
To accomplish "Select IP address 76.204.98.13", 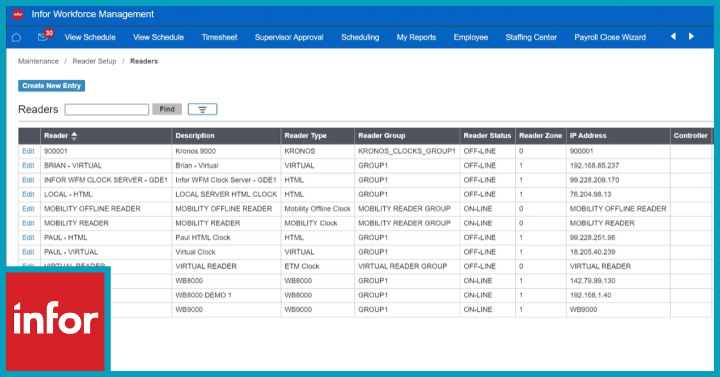I will click(x=591, y=194).
